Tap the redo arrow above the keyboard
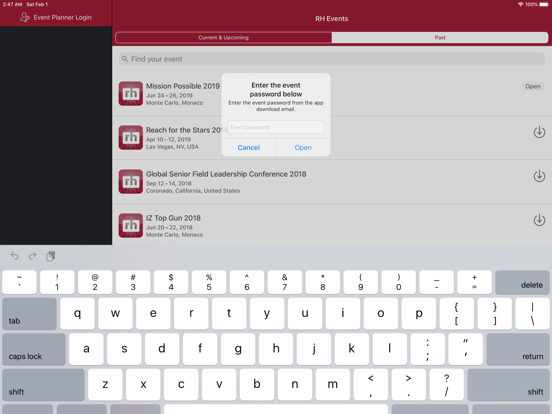The image size is (552, 414). click(x=32, y=256)
